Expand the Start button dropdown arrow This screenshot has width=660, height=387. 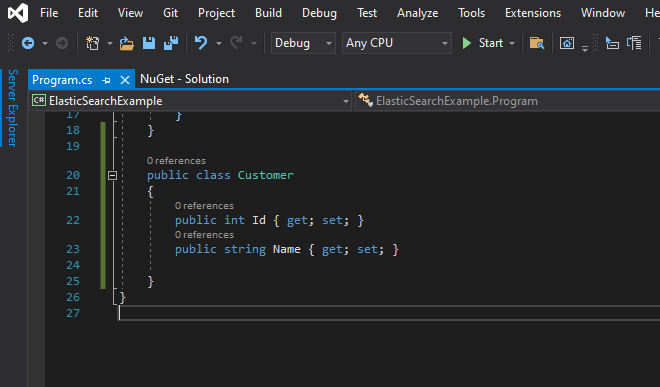coord(512,43)
